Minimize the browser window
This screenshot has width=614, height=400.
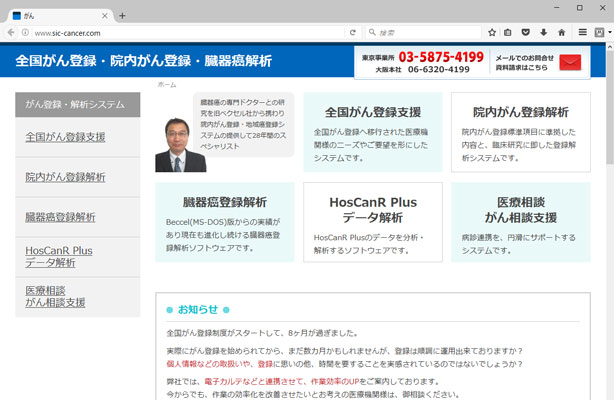point(556,7)
